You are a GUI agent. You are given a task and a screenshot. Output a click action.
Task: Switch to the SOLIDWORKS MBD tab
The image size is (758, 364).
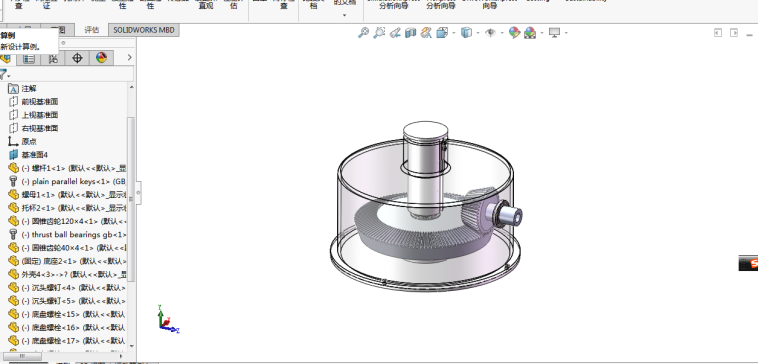(x=144, y=30)
